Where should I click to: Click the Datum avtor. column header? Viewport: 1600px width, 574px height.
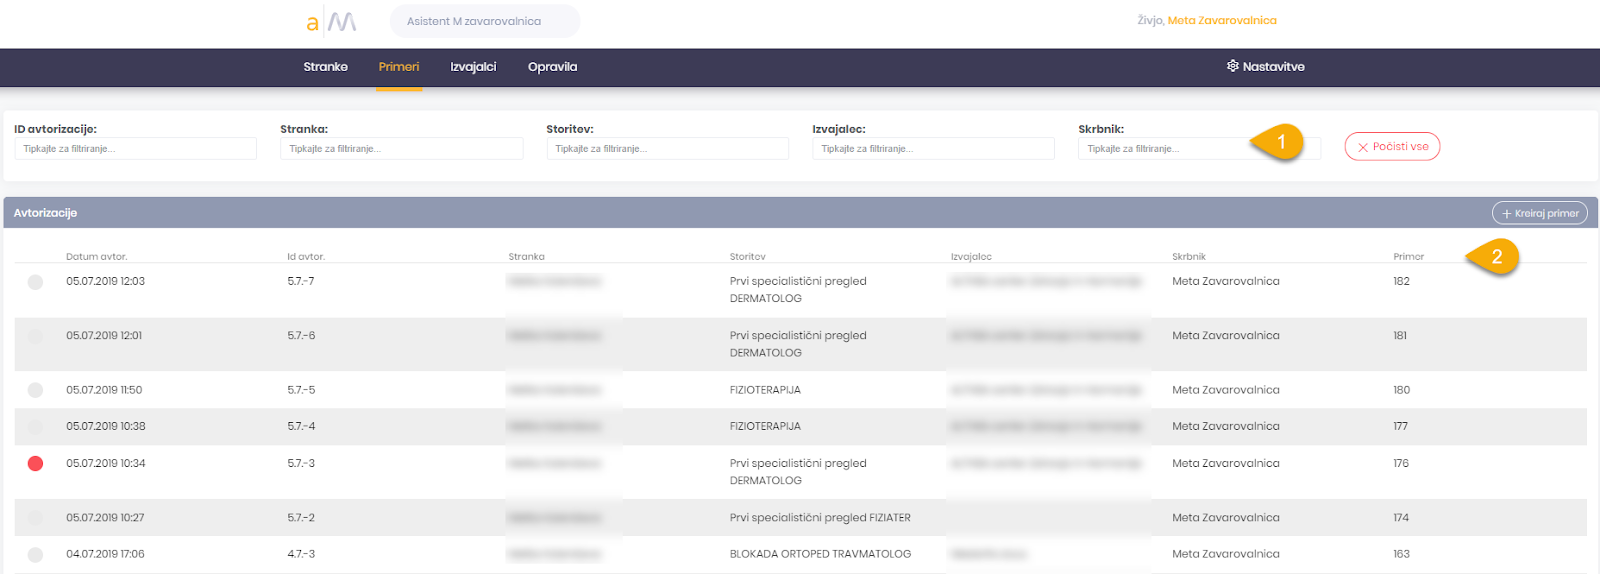click(97, 257)
